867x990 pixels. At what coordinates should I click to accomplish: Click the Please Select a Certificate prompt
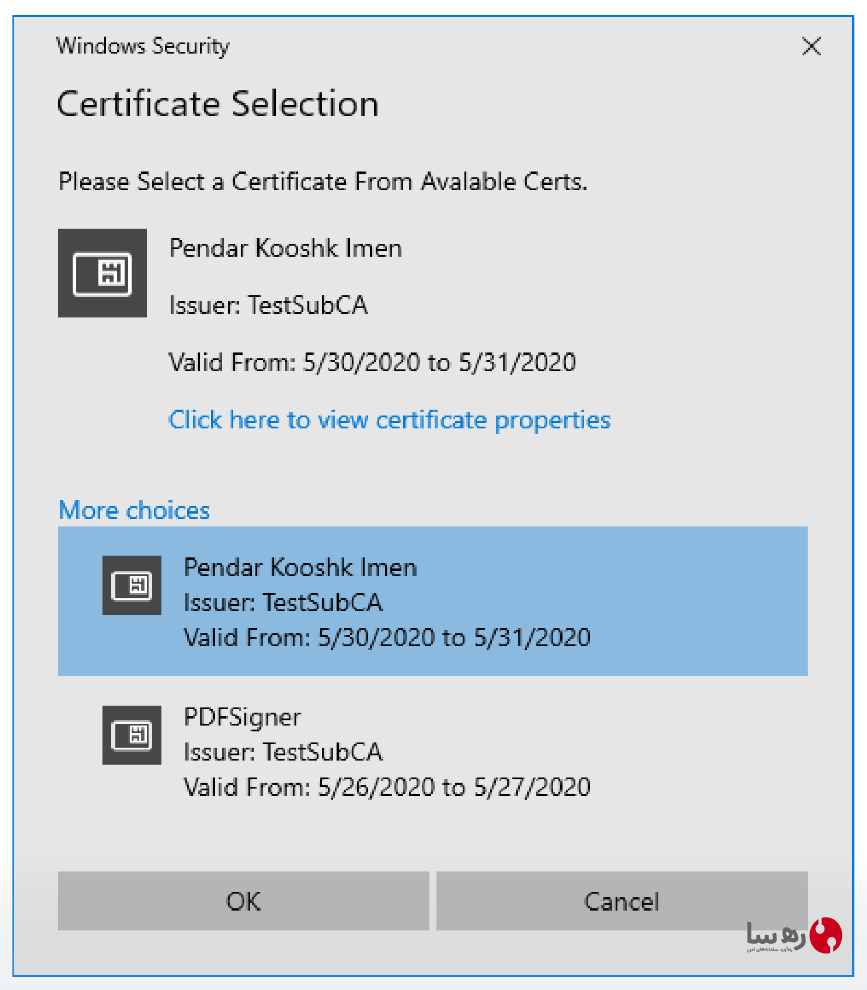[323, 182]
